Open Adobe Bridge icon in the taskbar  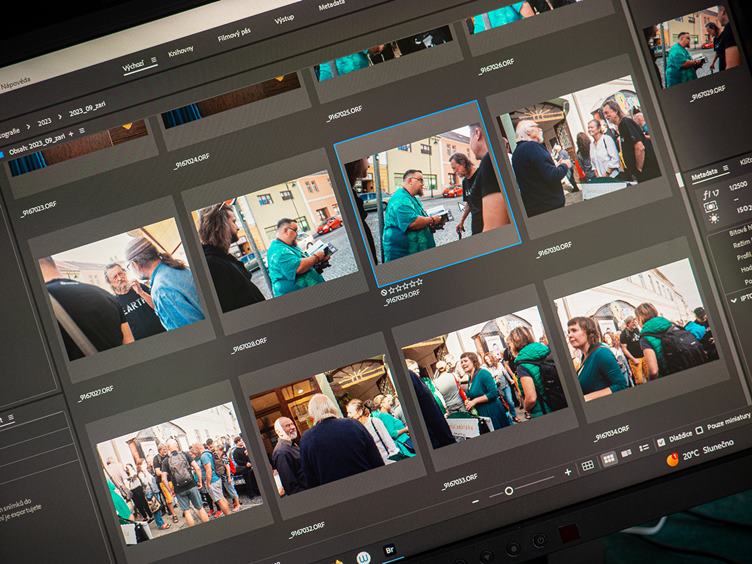point(389,551)
